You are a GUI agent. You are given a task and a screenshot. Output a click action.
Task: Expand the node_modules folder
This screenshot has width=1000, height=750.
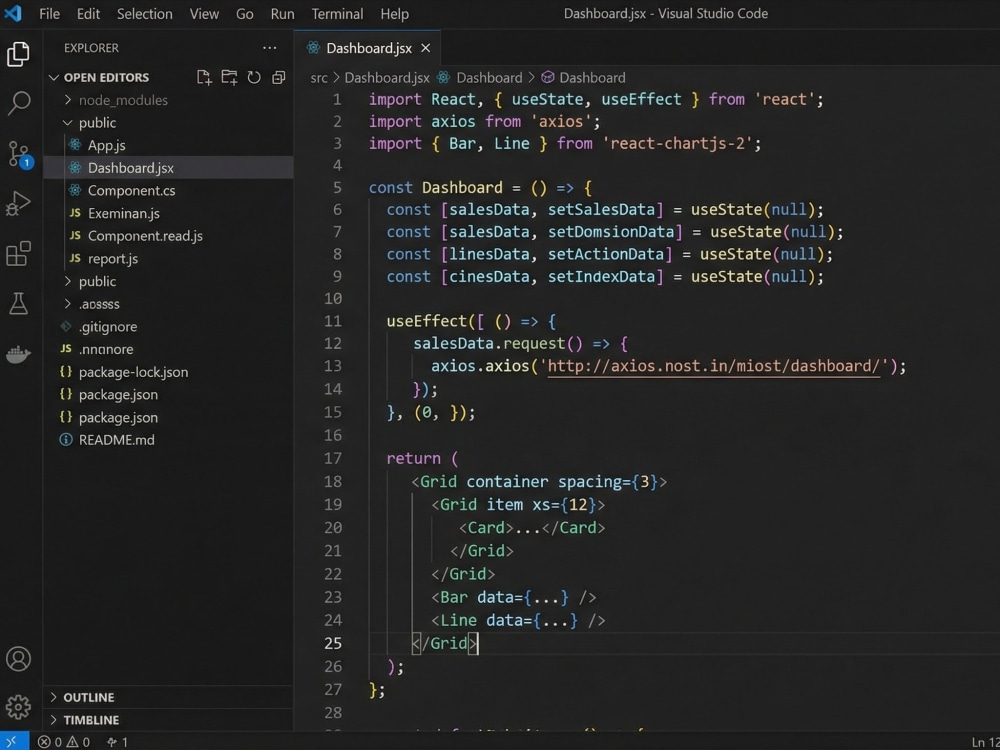point(68,100)
